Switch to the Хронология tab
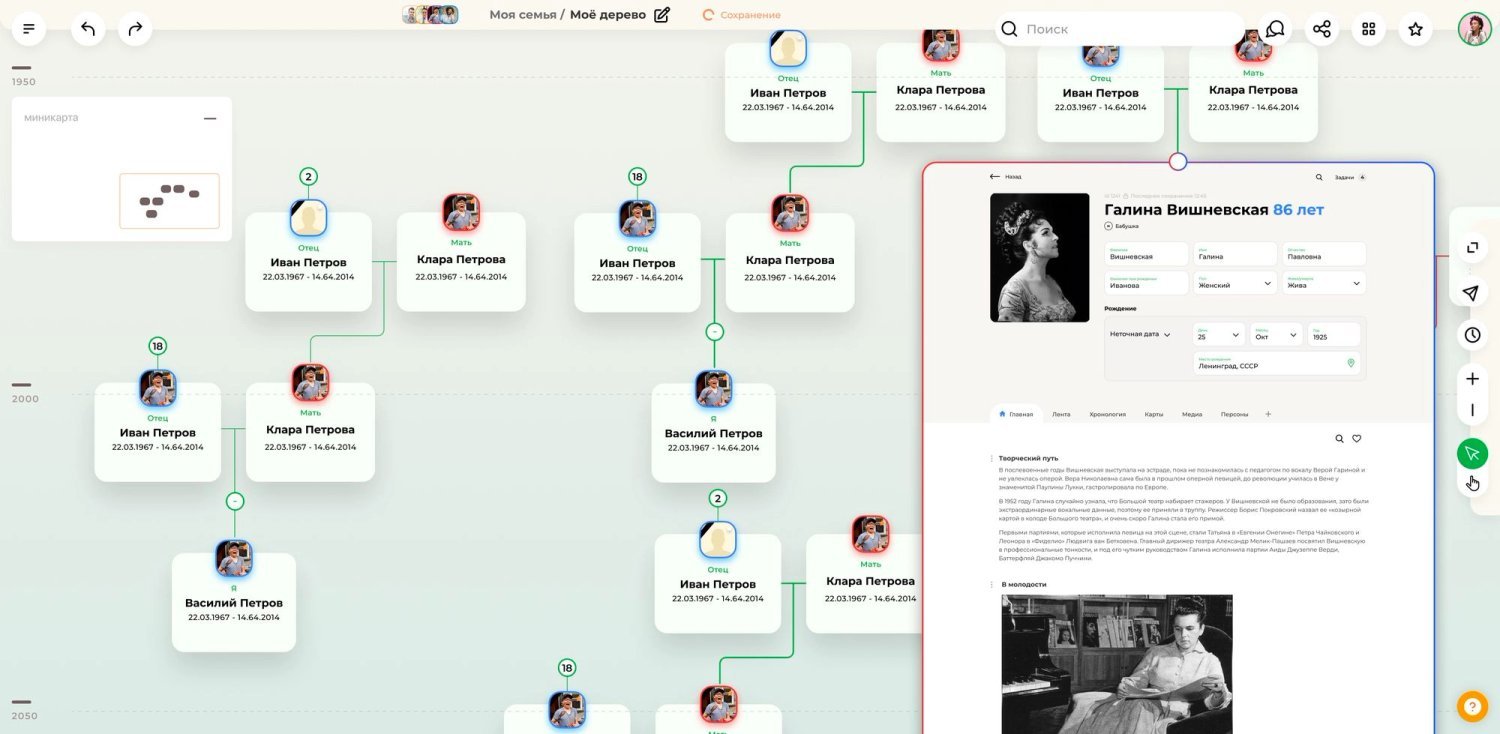1500x734 pixels. (x=1107, y=414)
